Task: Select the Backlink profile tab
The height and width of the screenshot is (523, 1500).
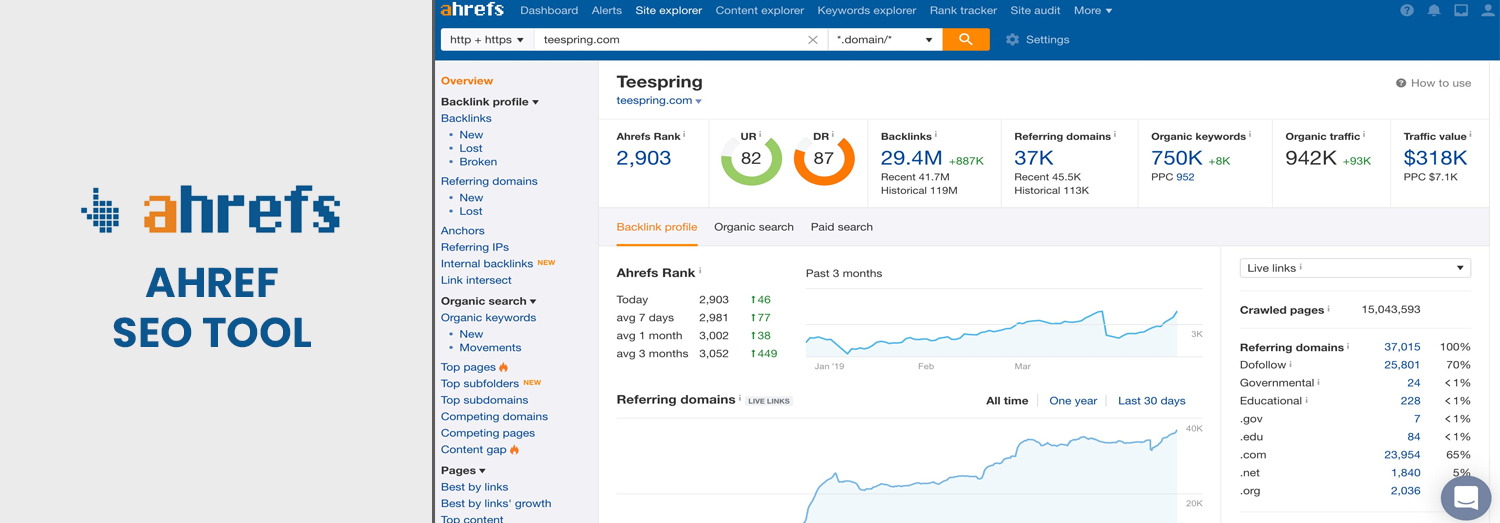Action: (x=657, y=227)
